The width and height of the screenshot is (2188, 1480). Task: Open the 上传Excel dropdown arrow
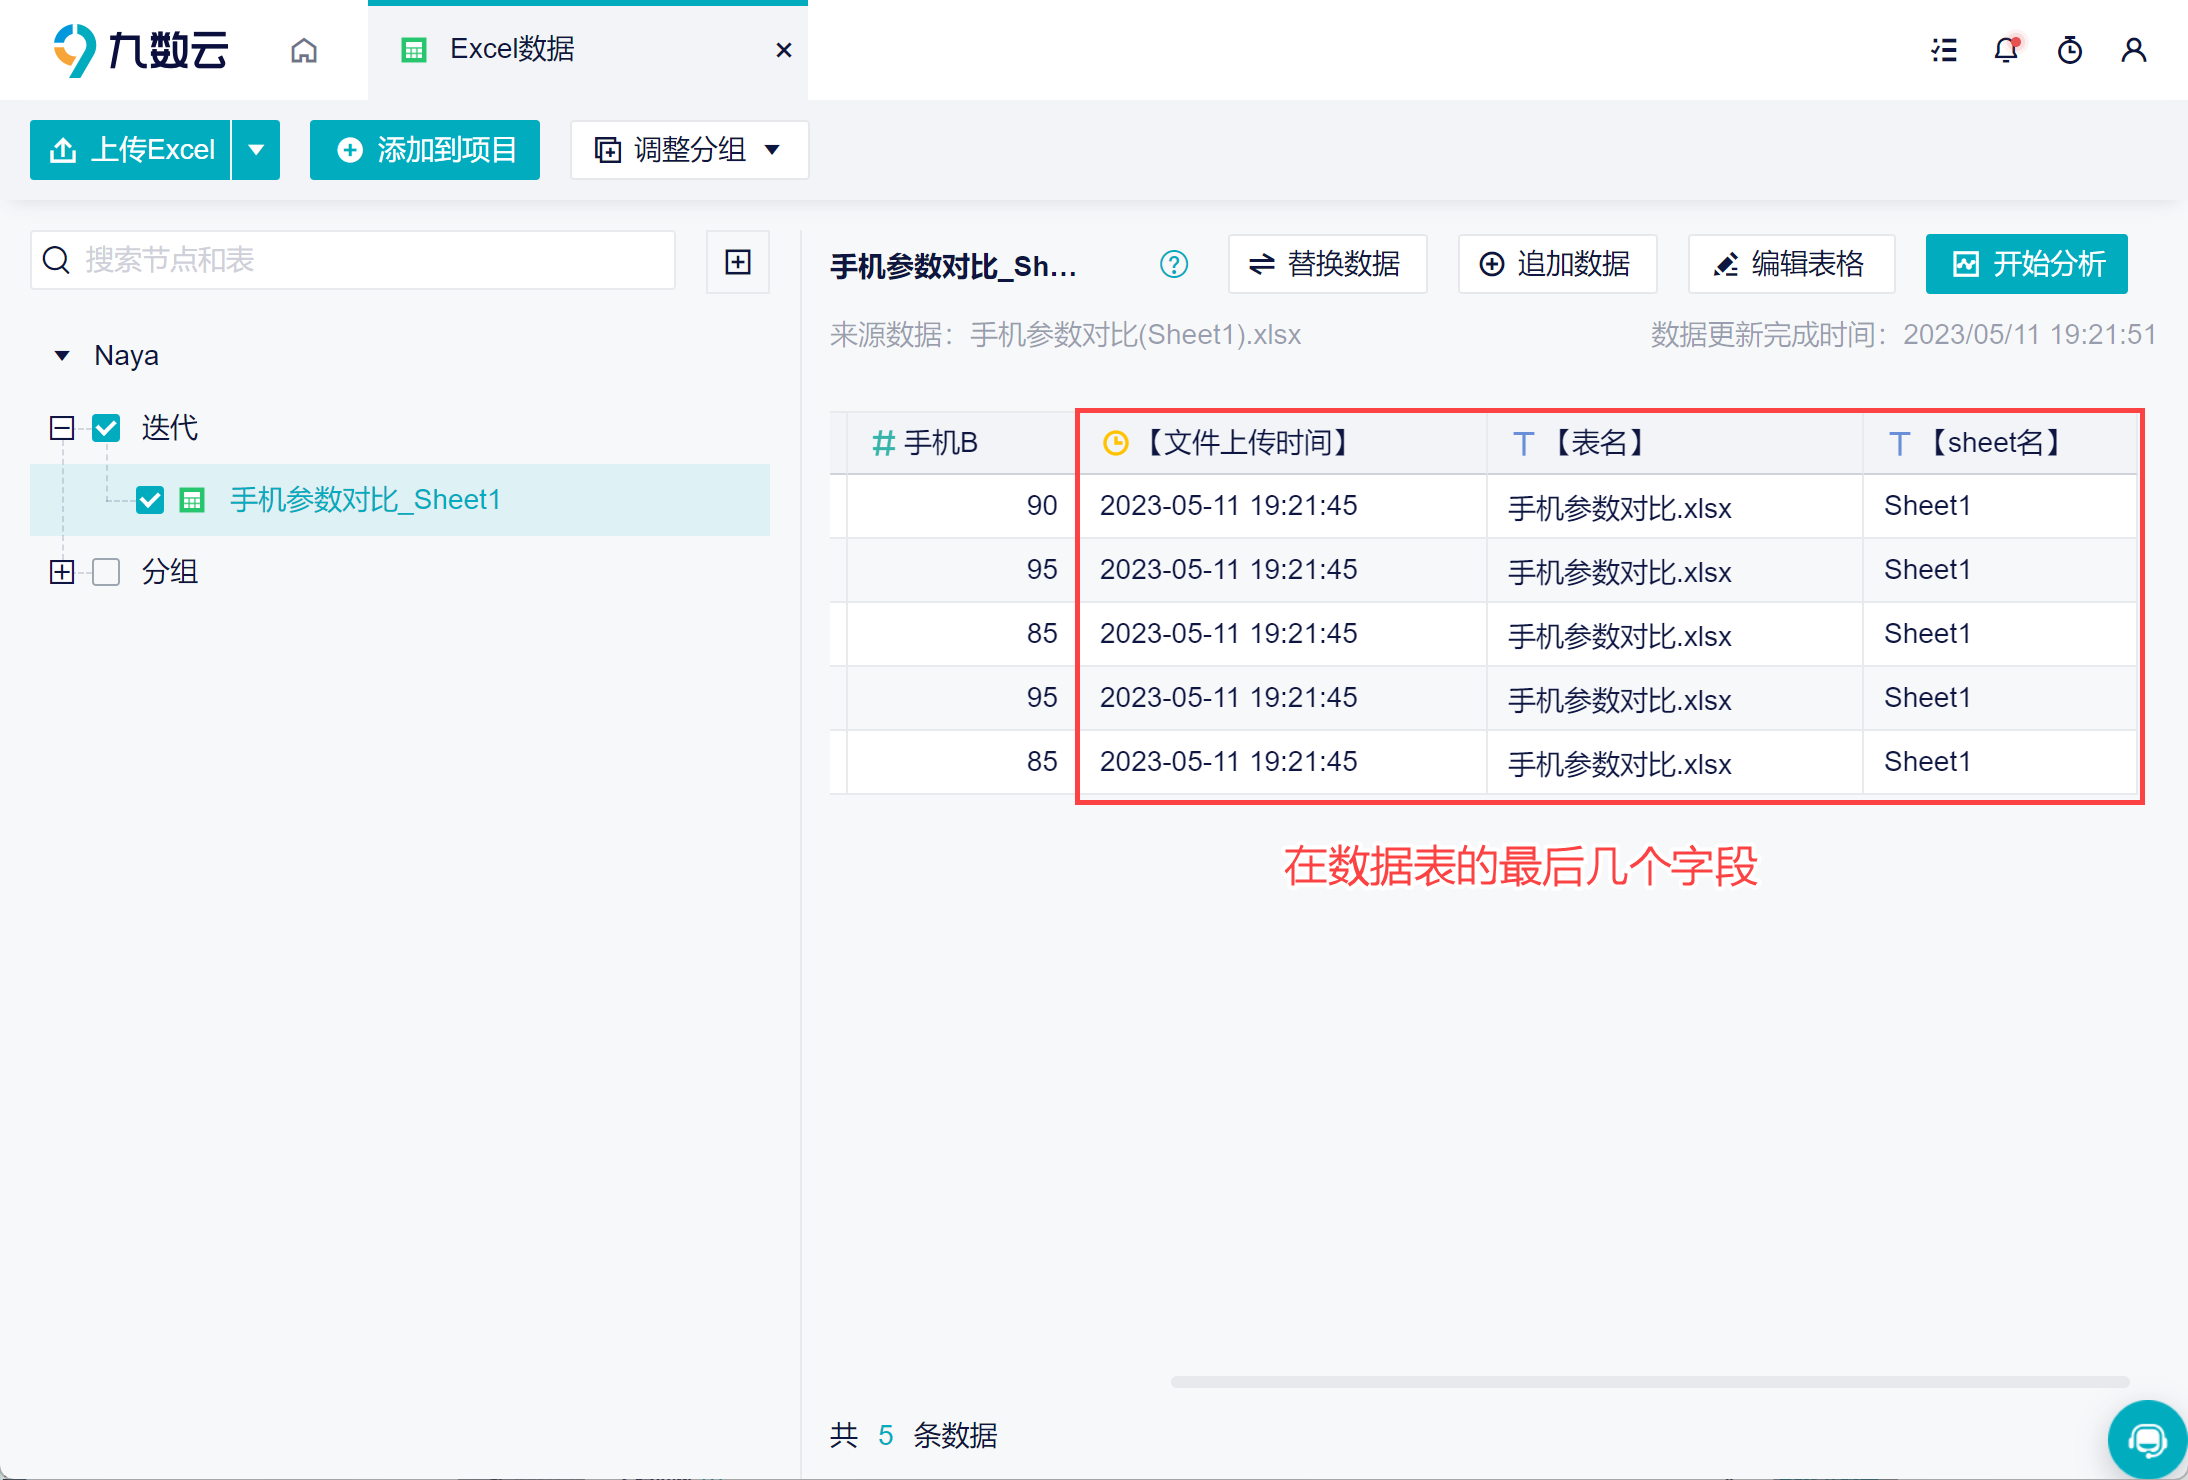point(256,150)
